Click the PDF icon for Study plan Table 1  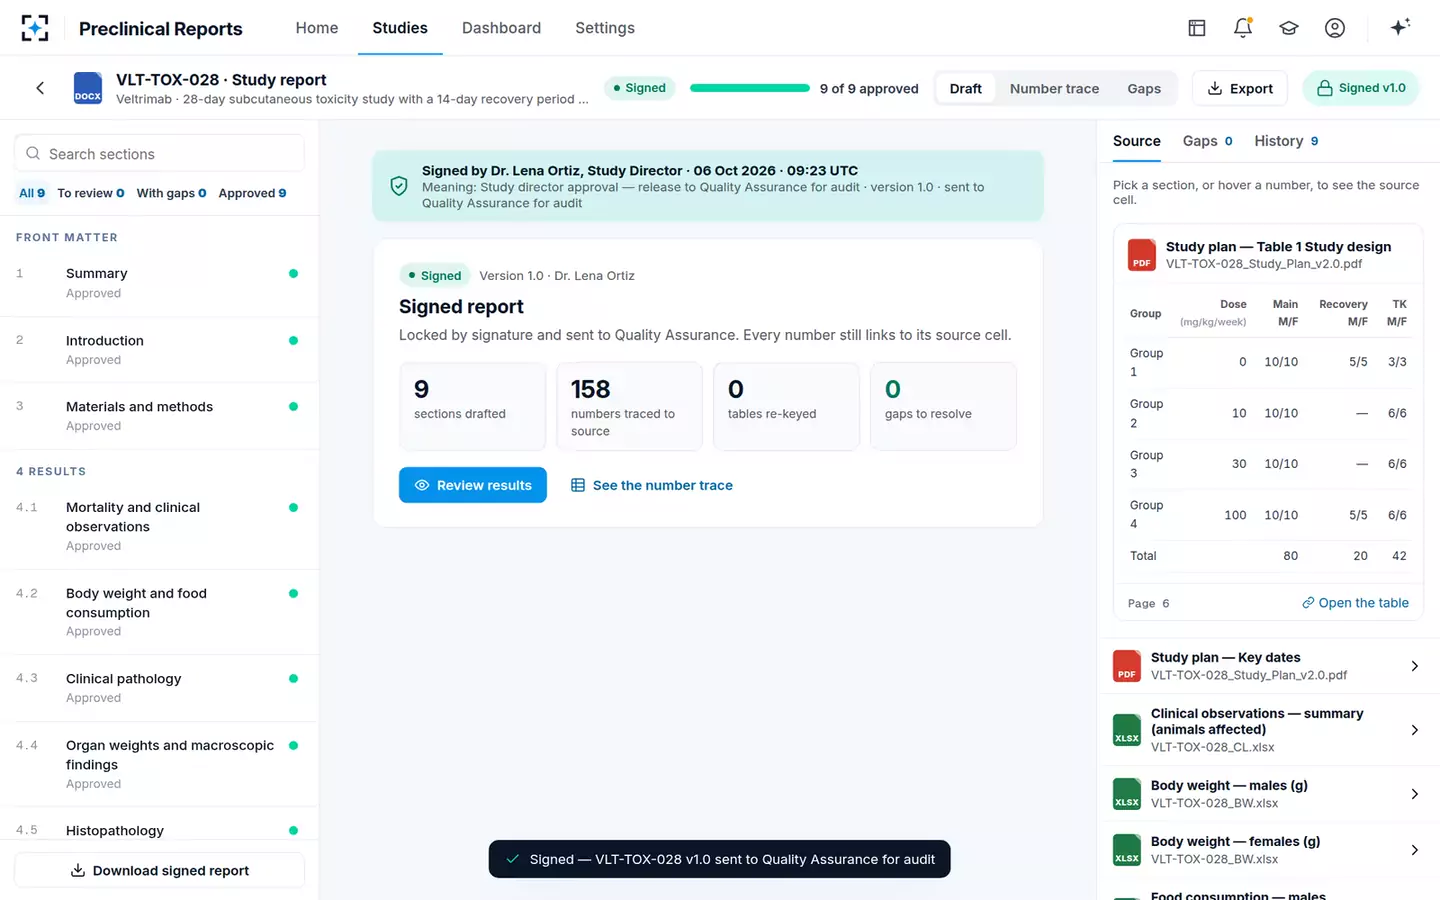click(1142, 255)
